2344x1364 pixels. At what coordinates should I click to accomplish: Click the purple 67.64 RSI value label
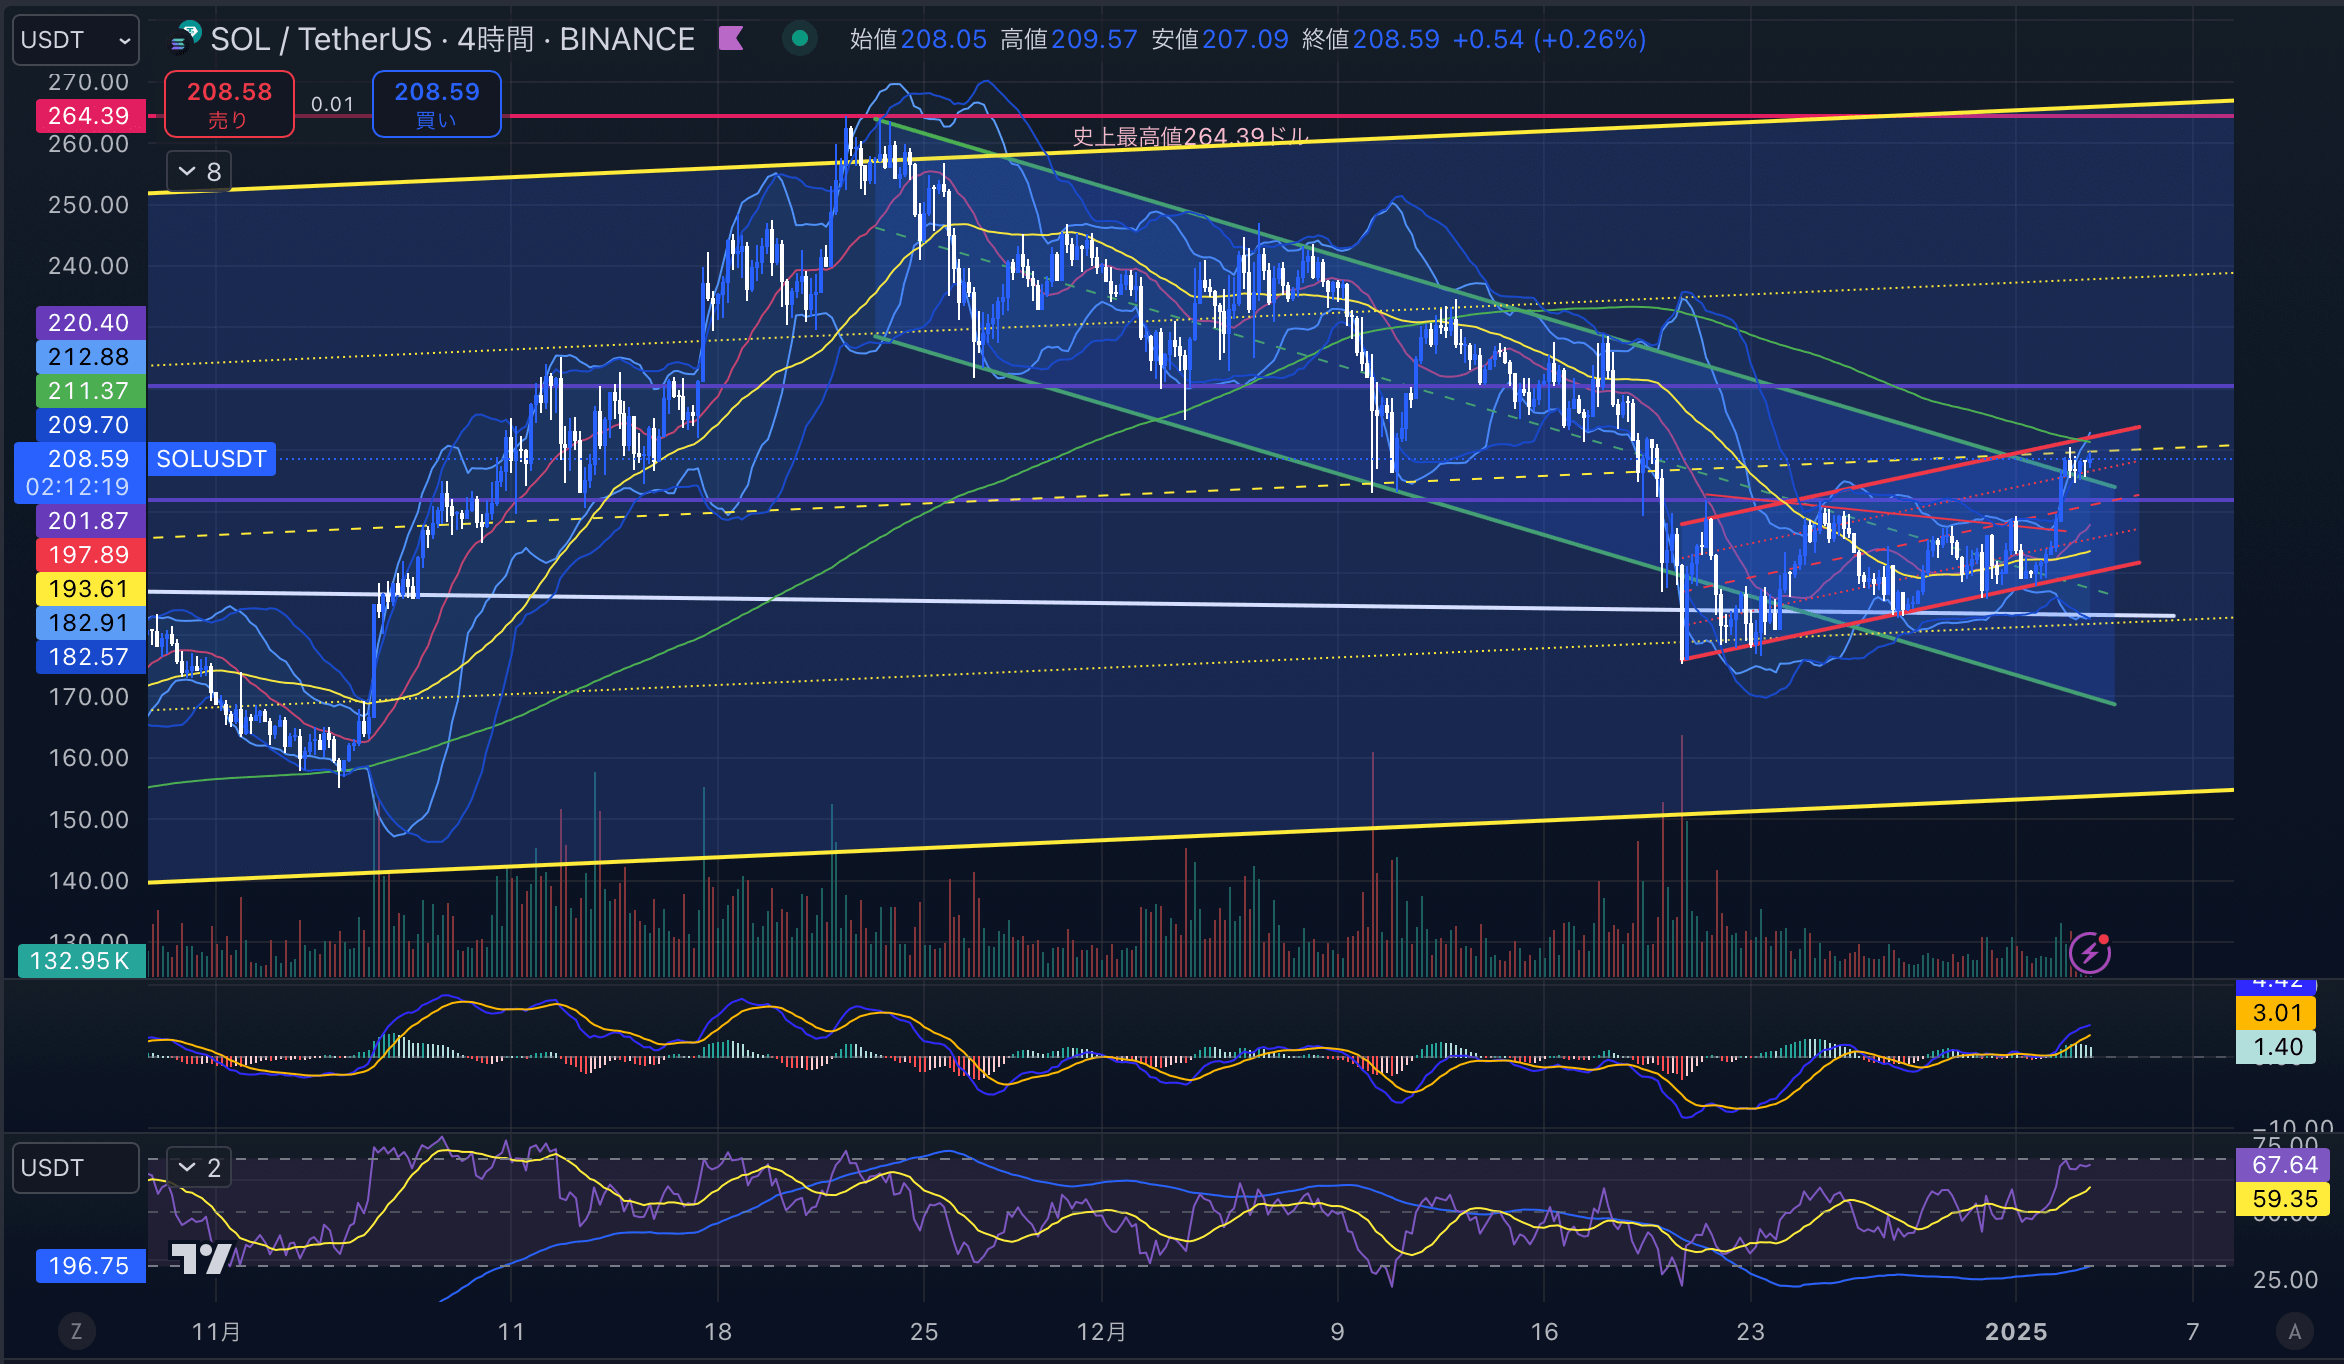(2284, 1165)
